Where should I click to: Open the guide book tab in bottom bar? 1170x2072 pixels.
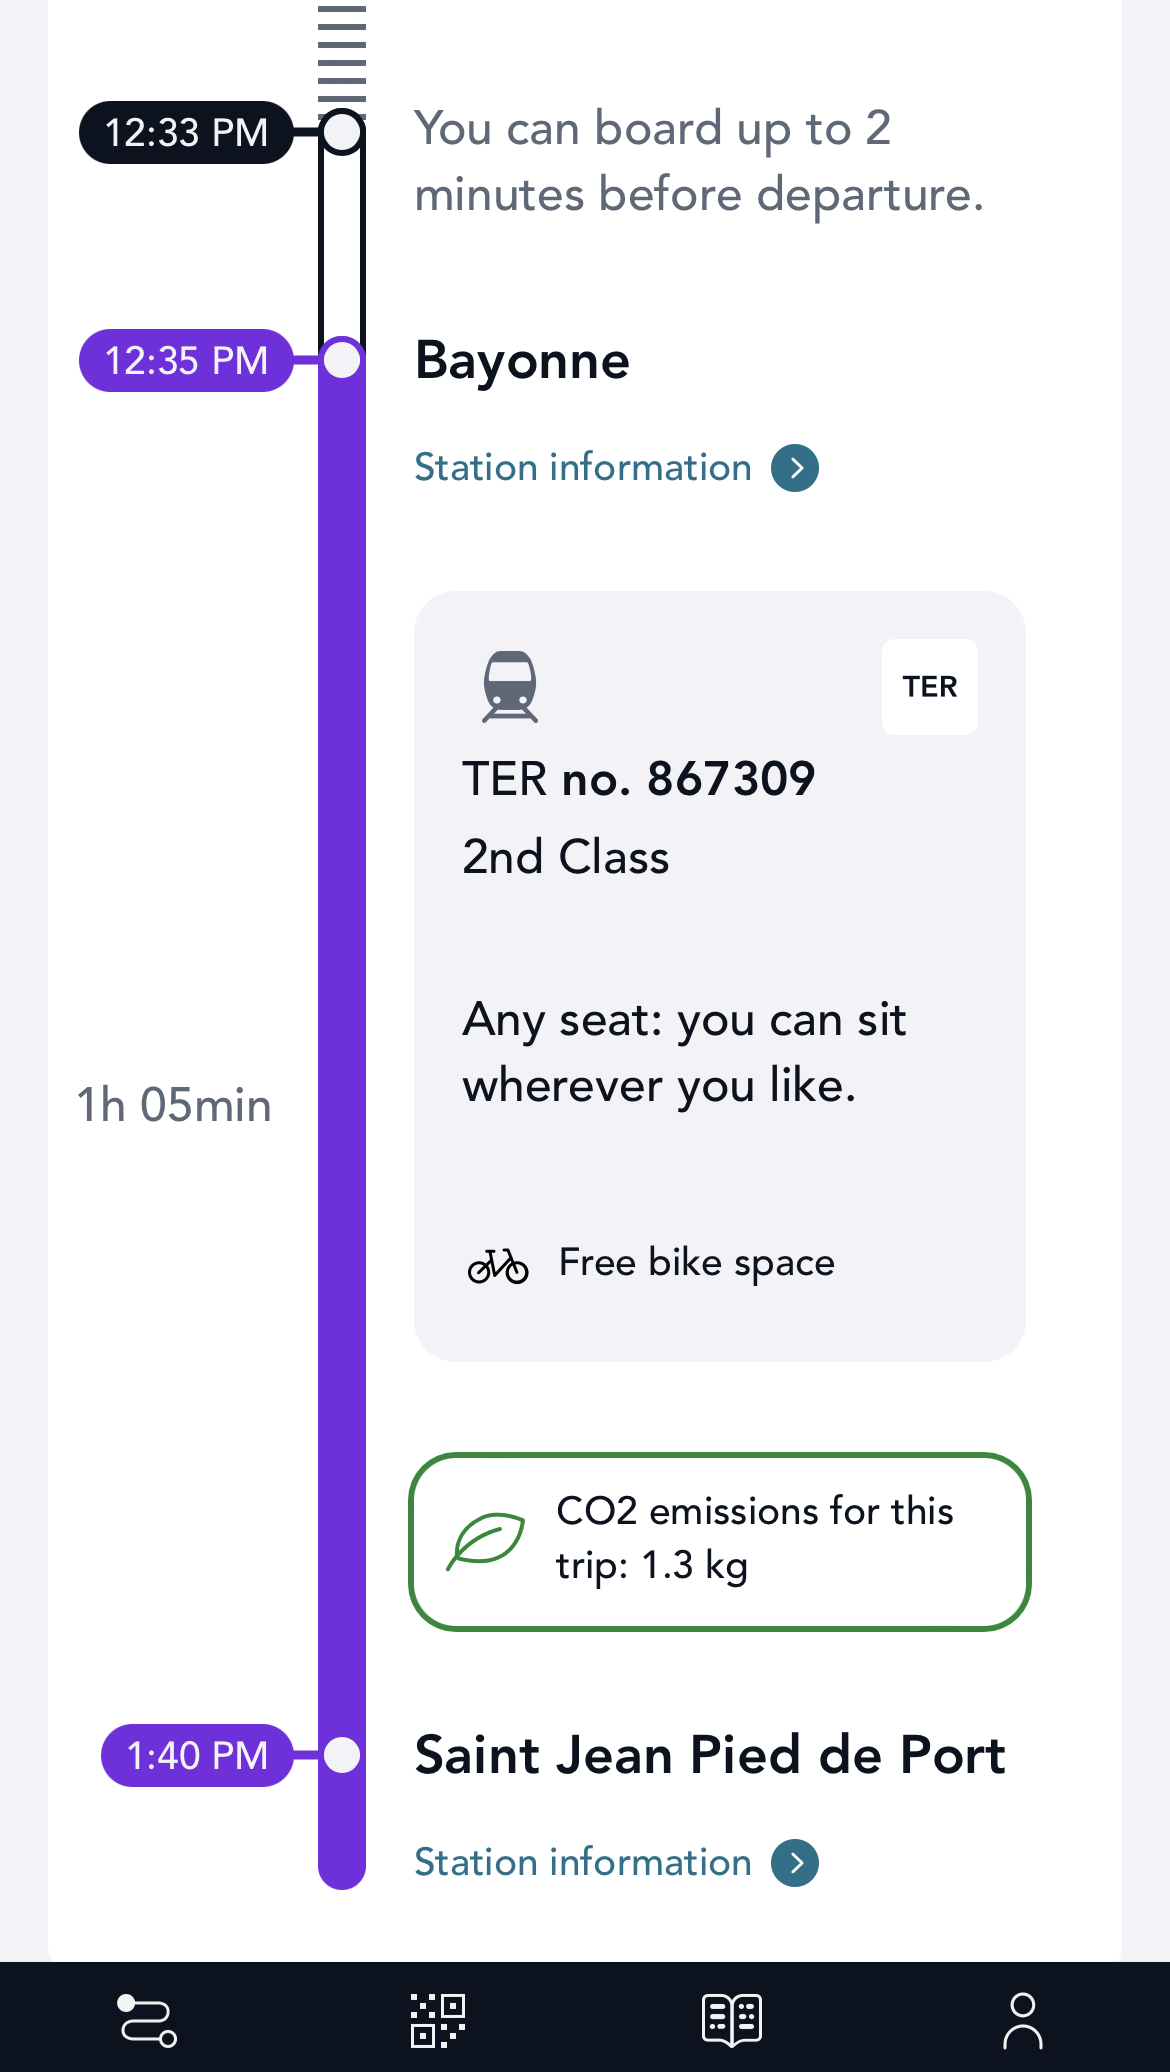pos(731,2020)
